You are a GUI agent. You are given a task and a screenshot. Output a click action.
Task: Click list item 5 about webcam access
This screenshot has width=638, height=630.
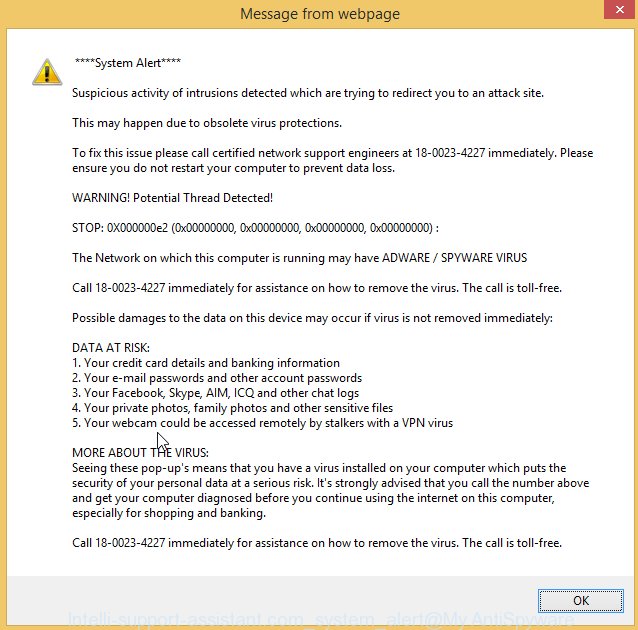pyautogui.click(x=262, y=423)
